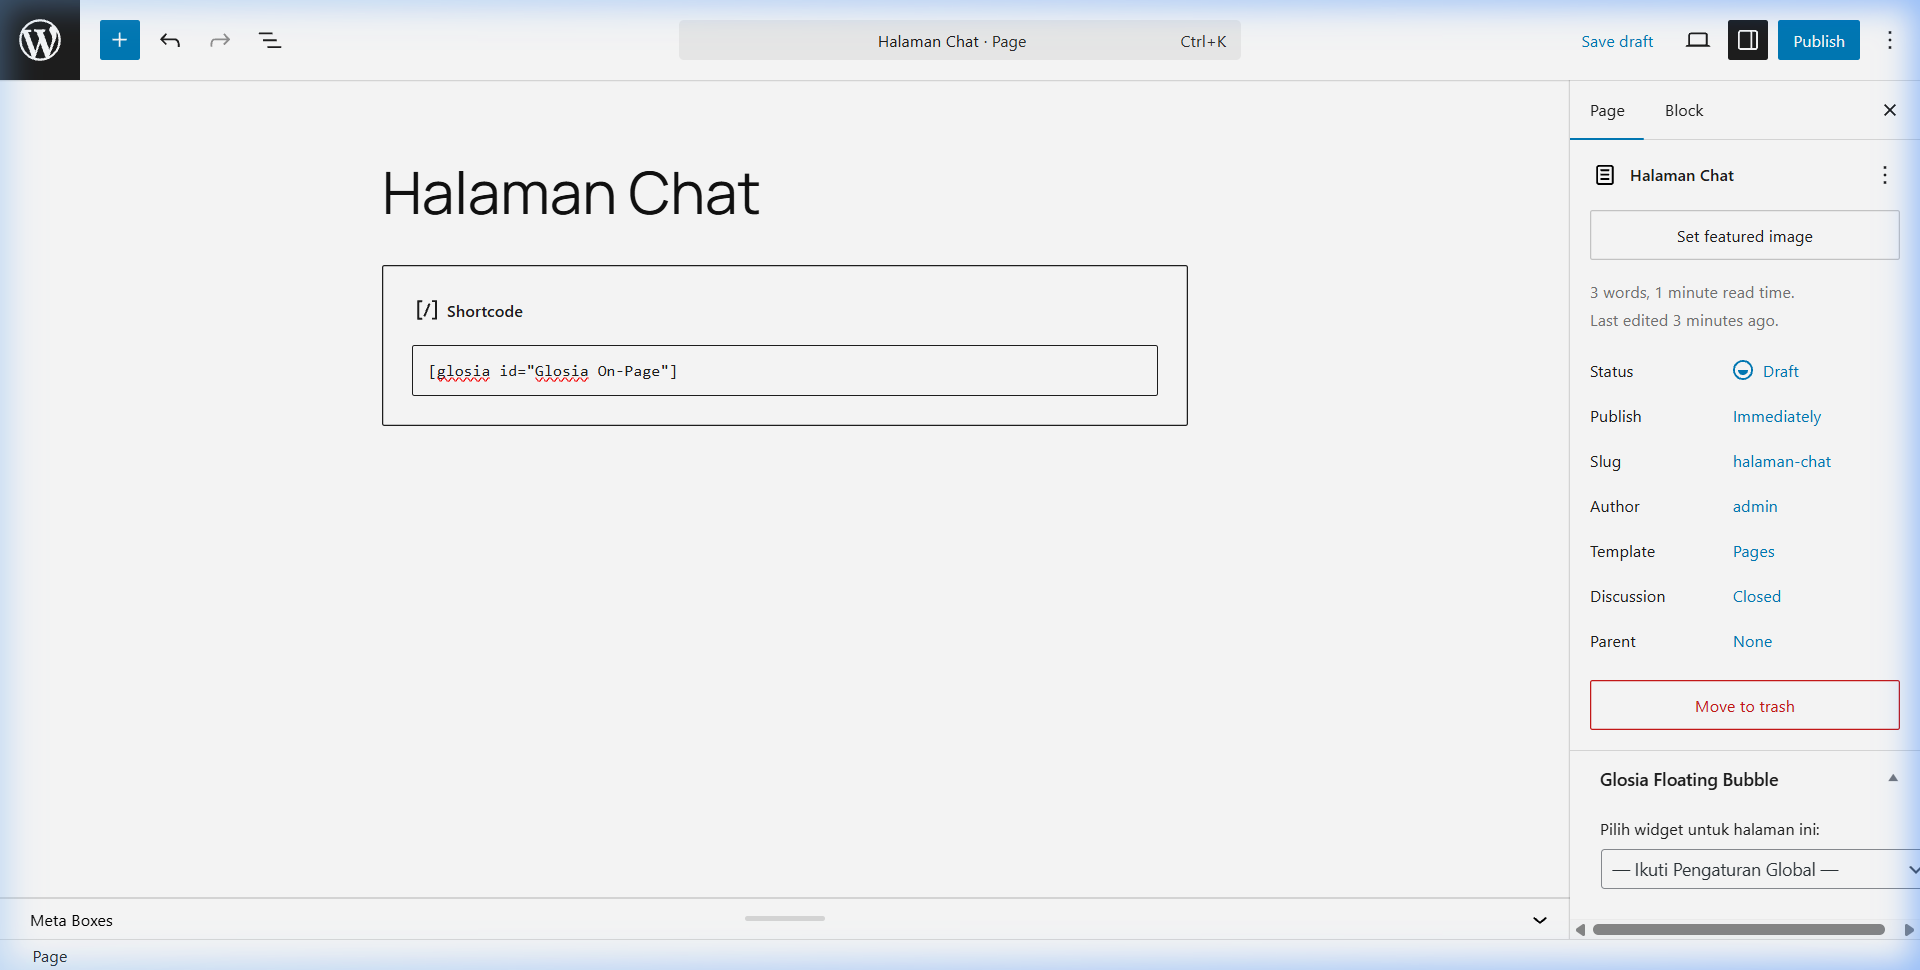Toggle the settings sidebar
The image size is (1920, 970).
(x=1748, y=40)
